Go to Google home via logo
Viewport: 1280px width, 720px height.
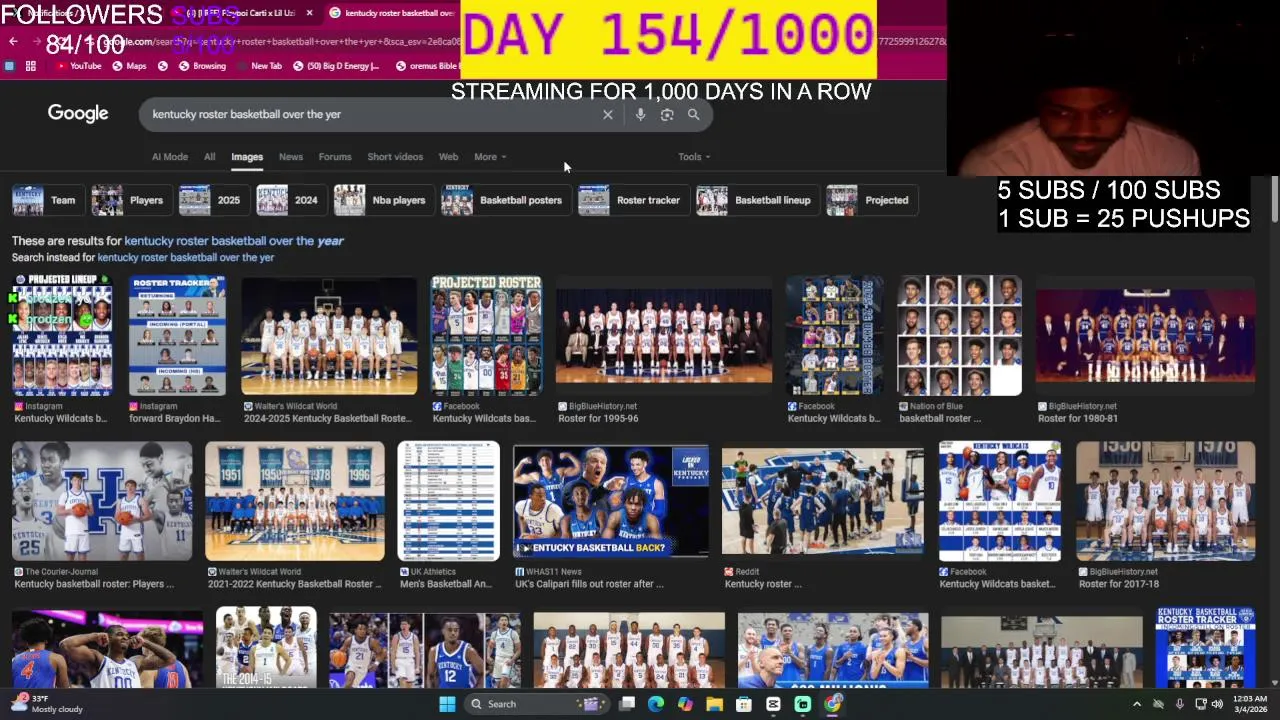click(x=78, y=113)
